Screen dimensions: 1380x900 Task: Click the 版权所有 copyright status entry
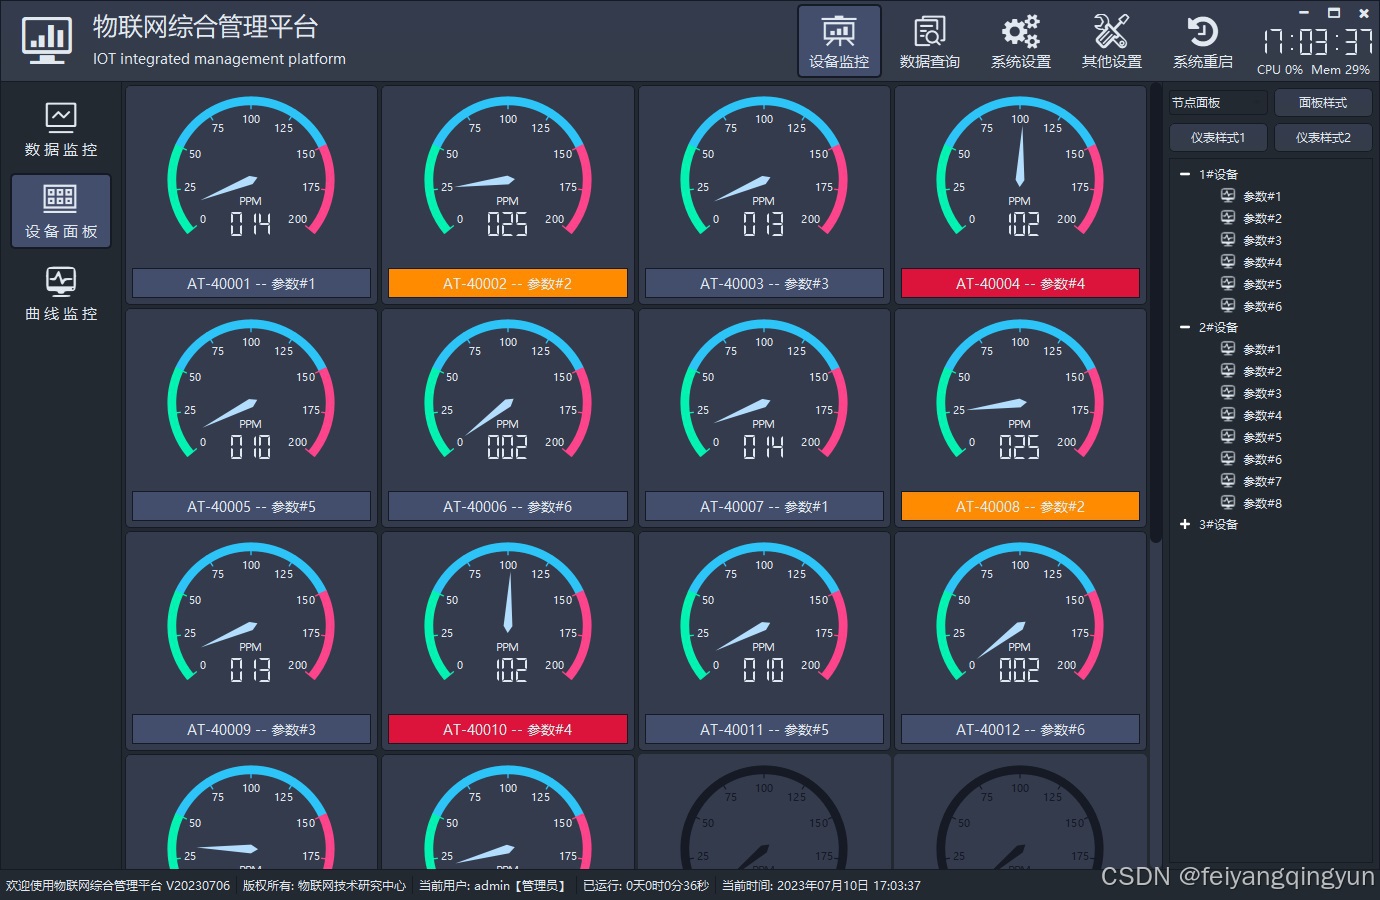coord(324,885)
